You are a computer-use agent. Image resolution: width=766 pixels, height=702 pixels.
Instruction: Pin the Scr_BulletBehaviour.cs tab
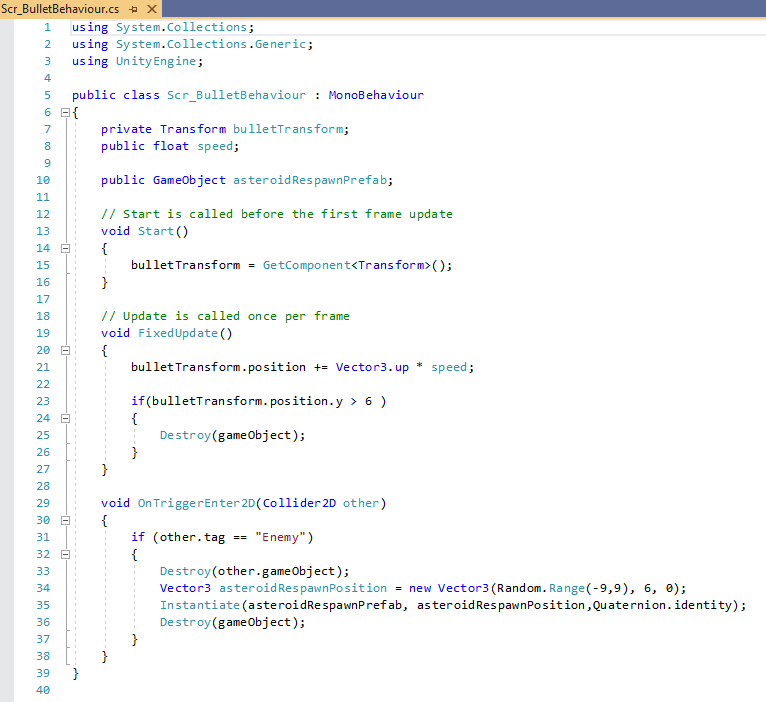133,8
